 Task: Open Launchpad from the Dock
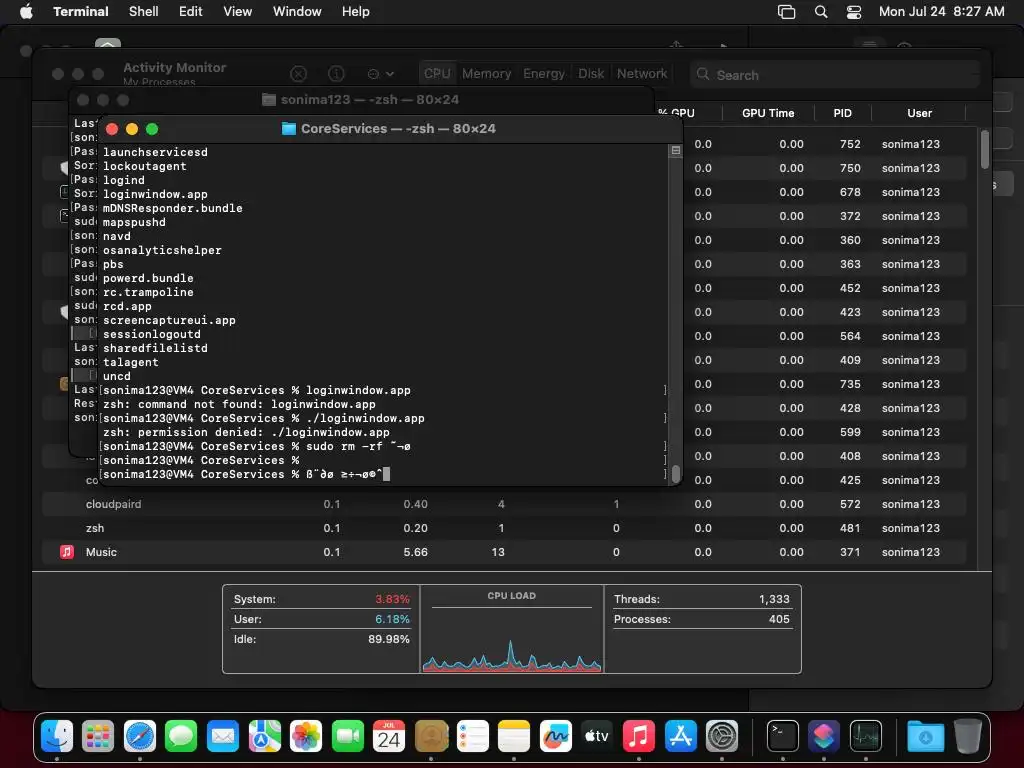coord(98,736)
